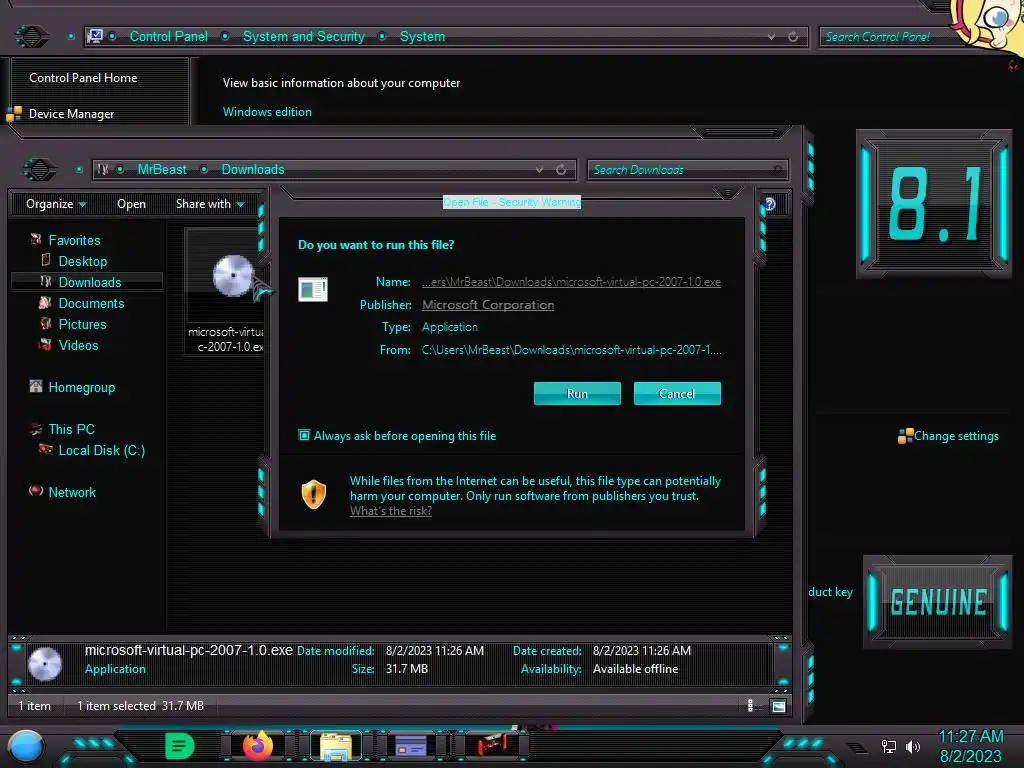The width and height of the screenshot is (1024, 768).
Task: Open the Videos library
Action: [x=78, y=345]
